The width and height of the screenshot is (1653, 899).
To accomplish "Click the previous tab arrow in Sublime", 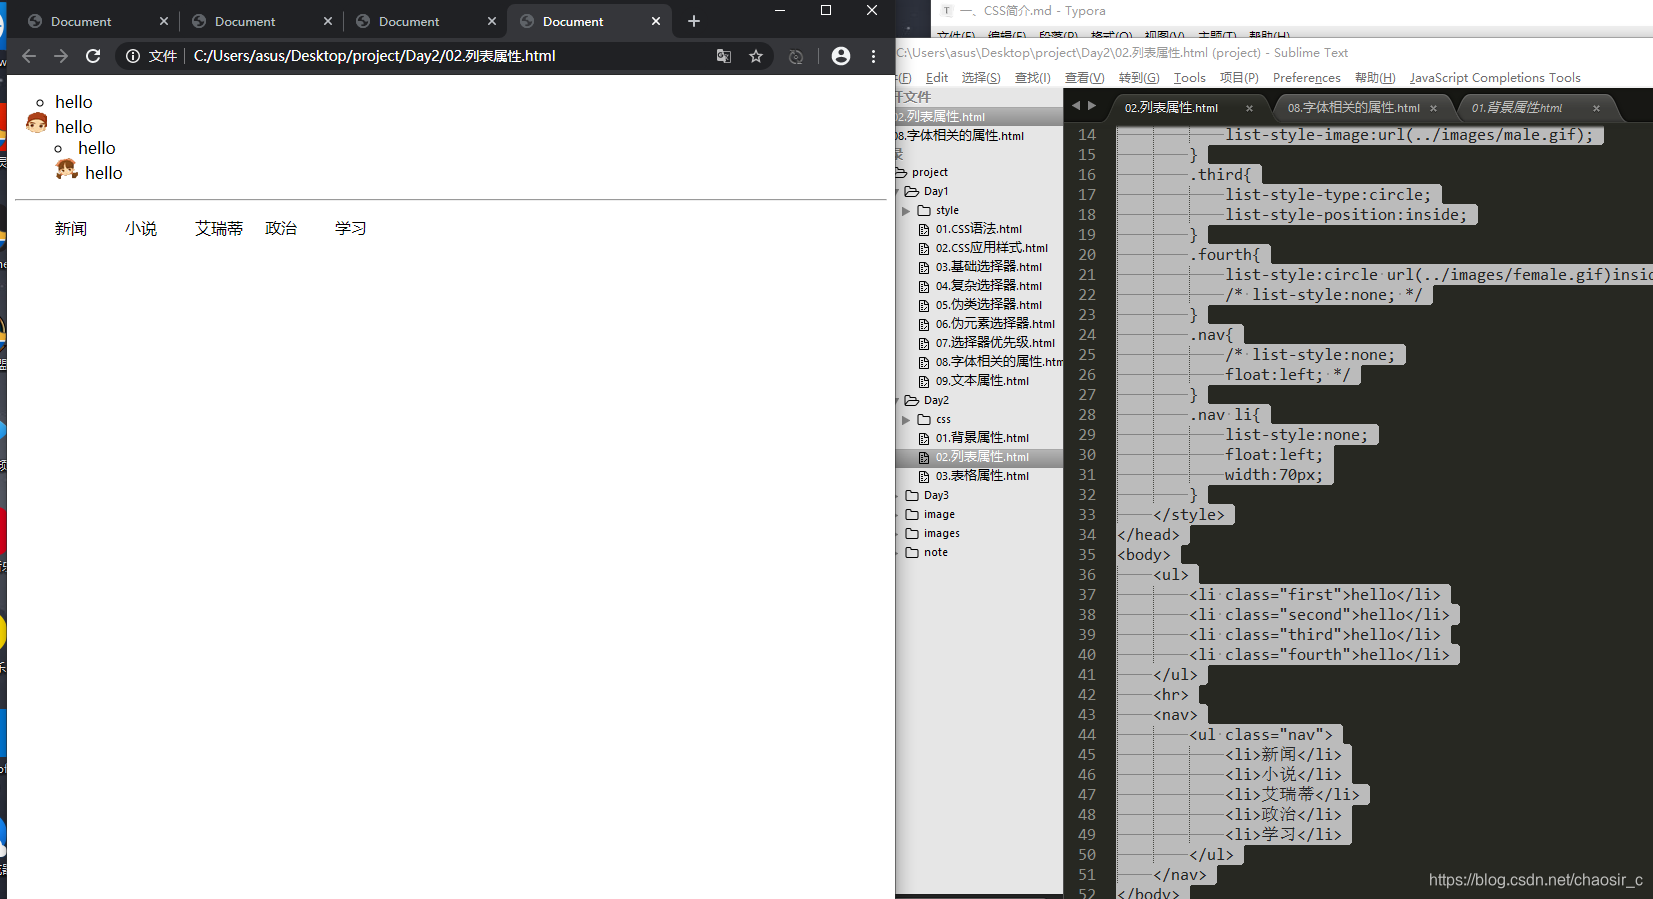I will tap(1076, 105).
